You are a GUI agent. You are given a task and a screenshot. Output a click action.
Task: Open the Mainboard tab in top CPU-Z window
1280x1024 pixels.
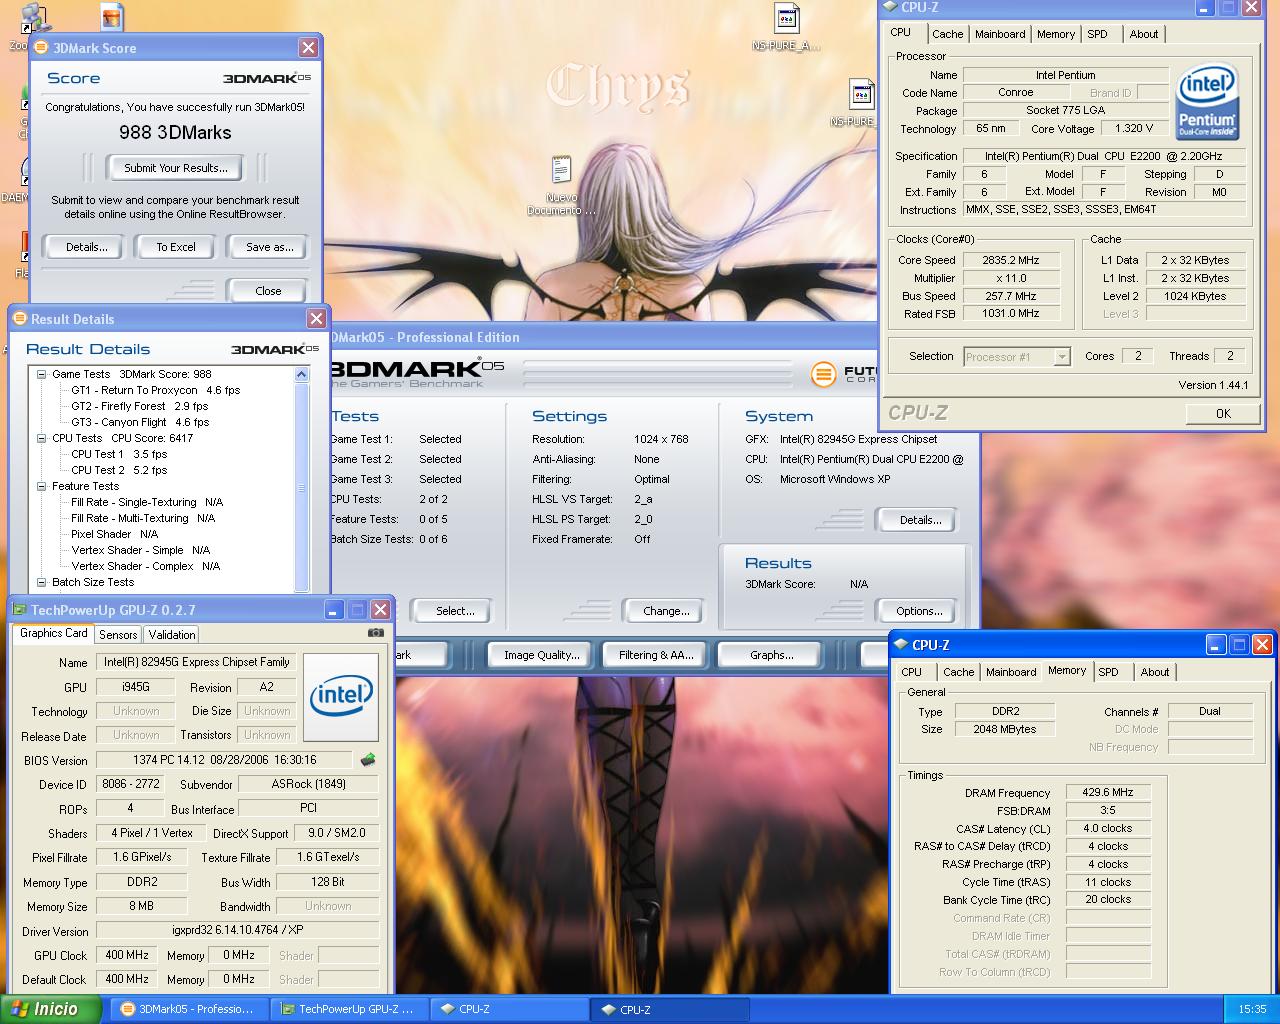point(1000,34)
